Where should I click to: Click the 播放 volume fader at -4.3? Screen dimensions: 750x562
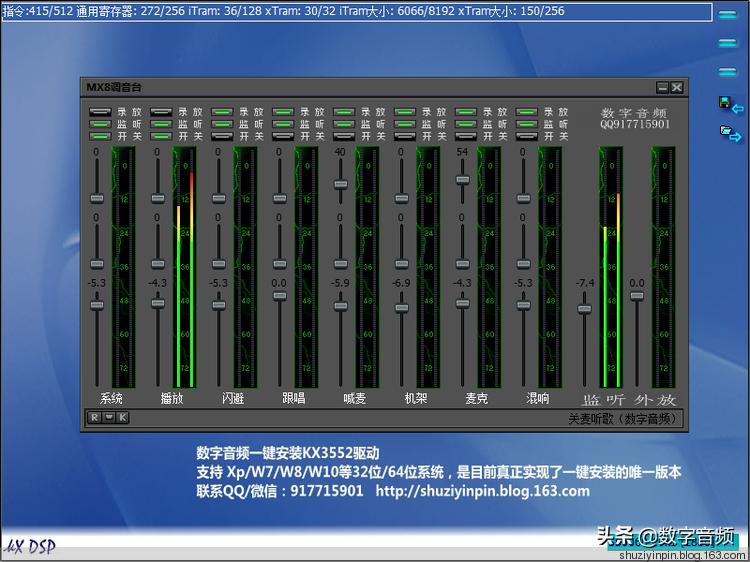[158, 303]
